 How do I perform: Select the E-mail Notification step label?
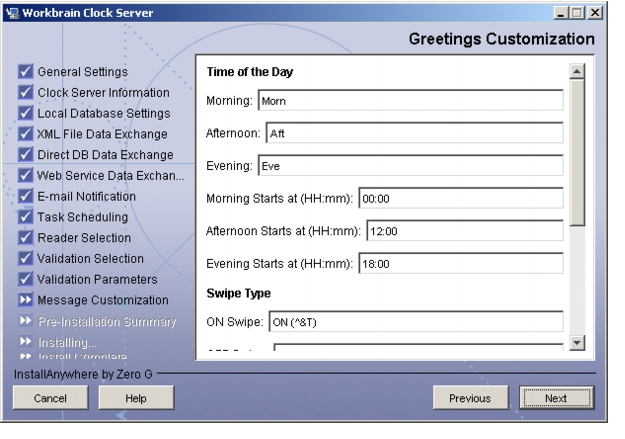(86, 196)
